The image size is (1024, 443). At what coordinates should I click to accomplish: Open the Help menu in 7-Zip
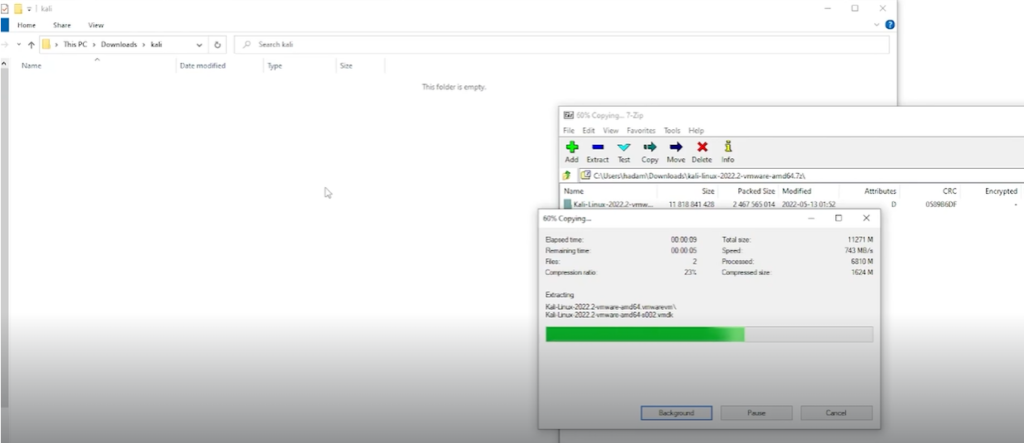pos(696,131)
